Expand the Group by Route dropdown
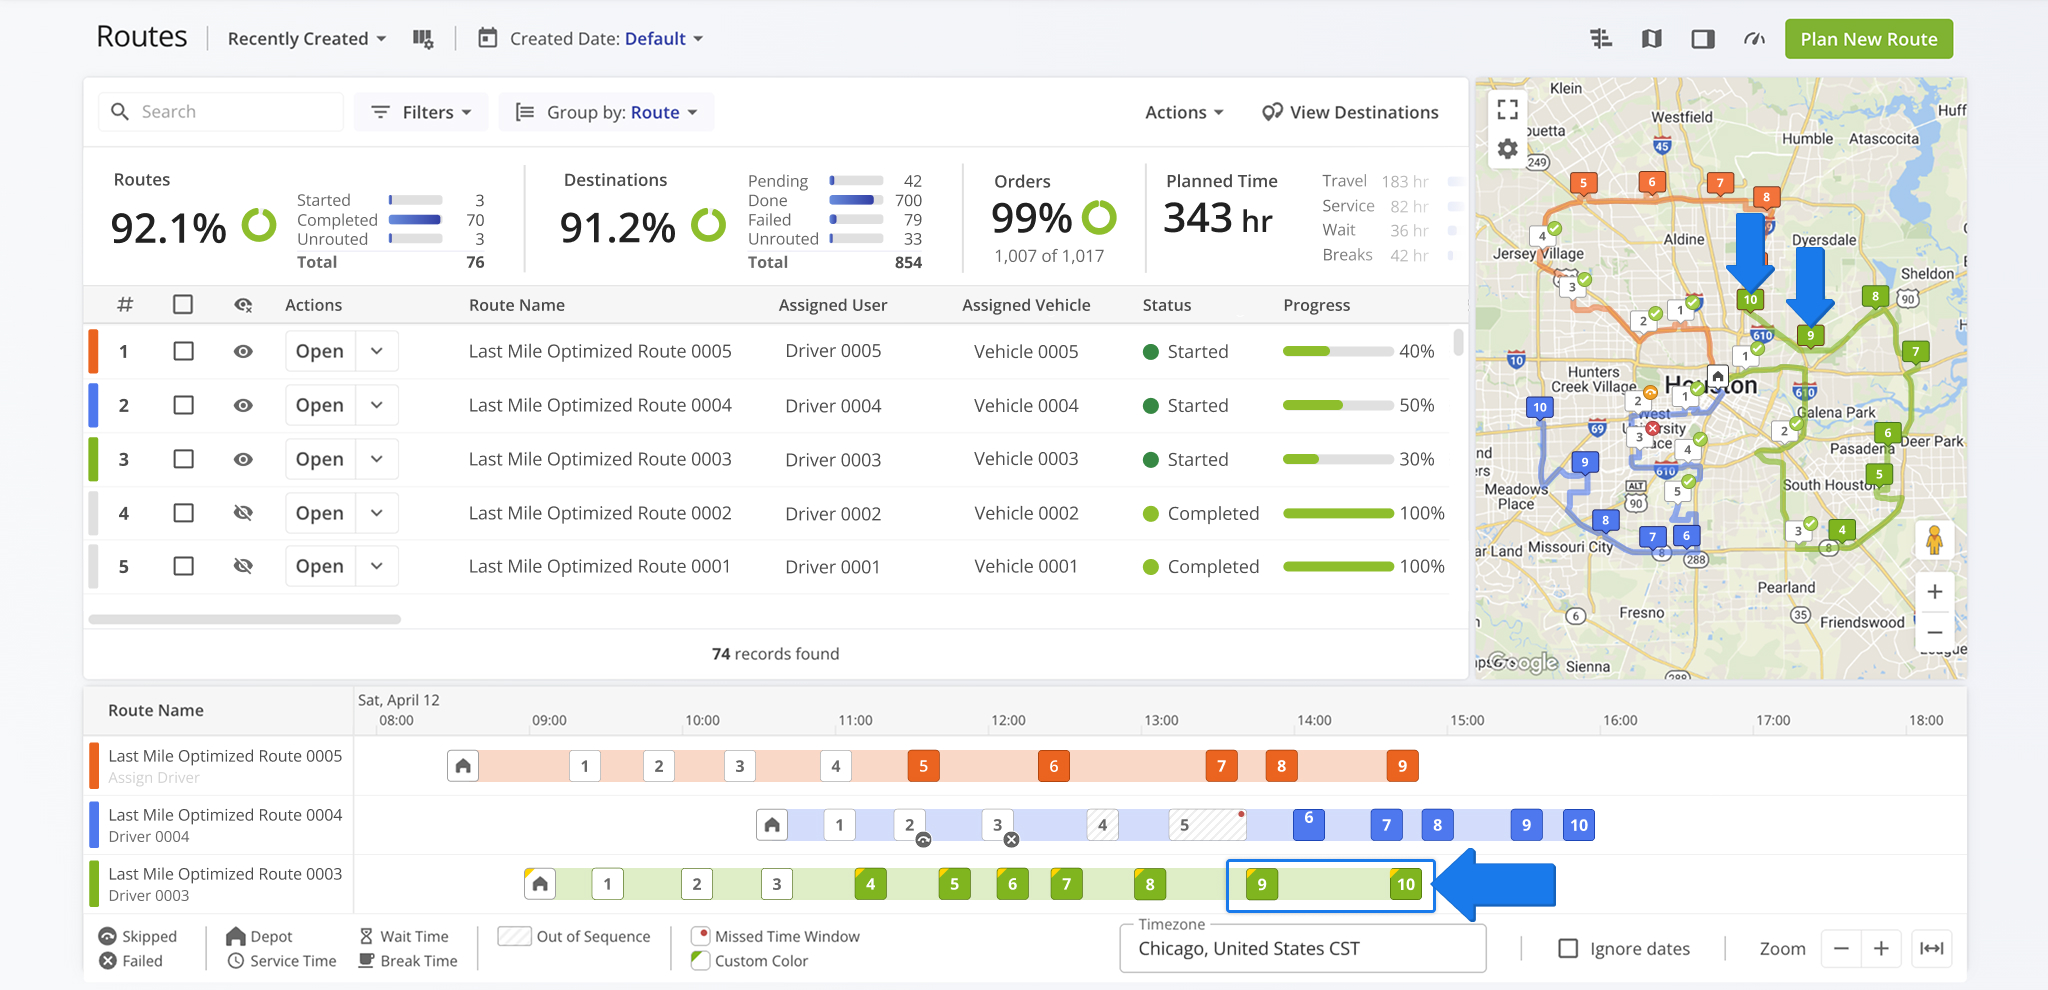 [x=605, y=111]
